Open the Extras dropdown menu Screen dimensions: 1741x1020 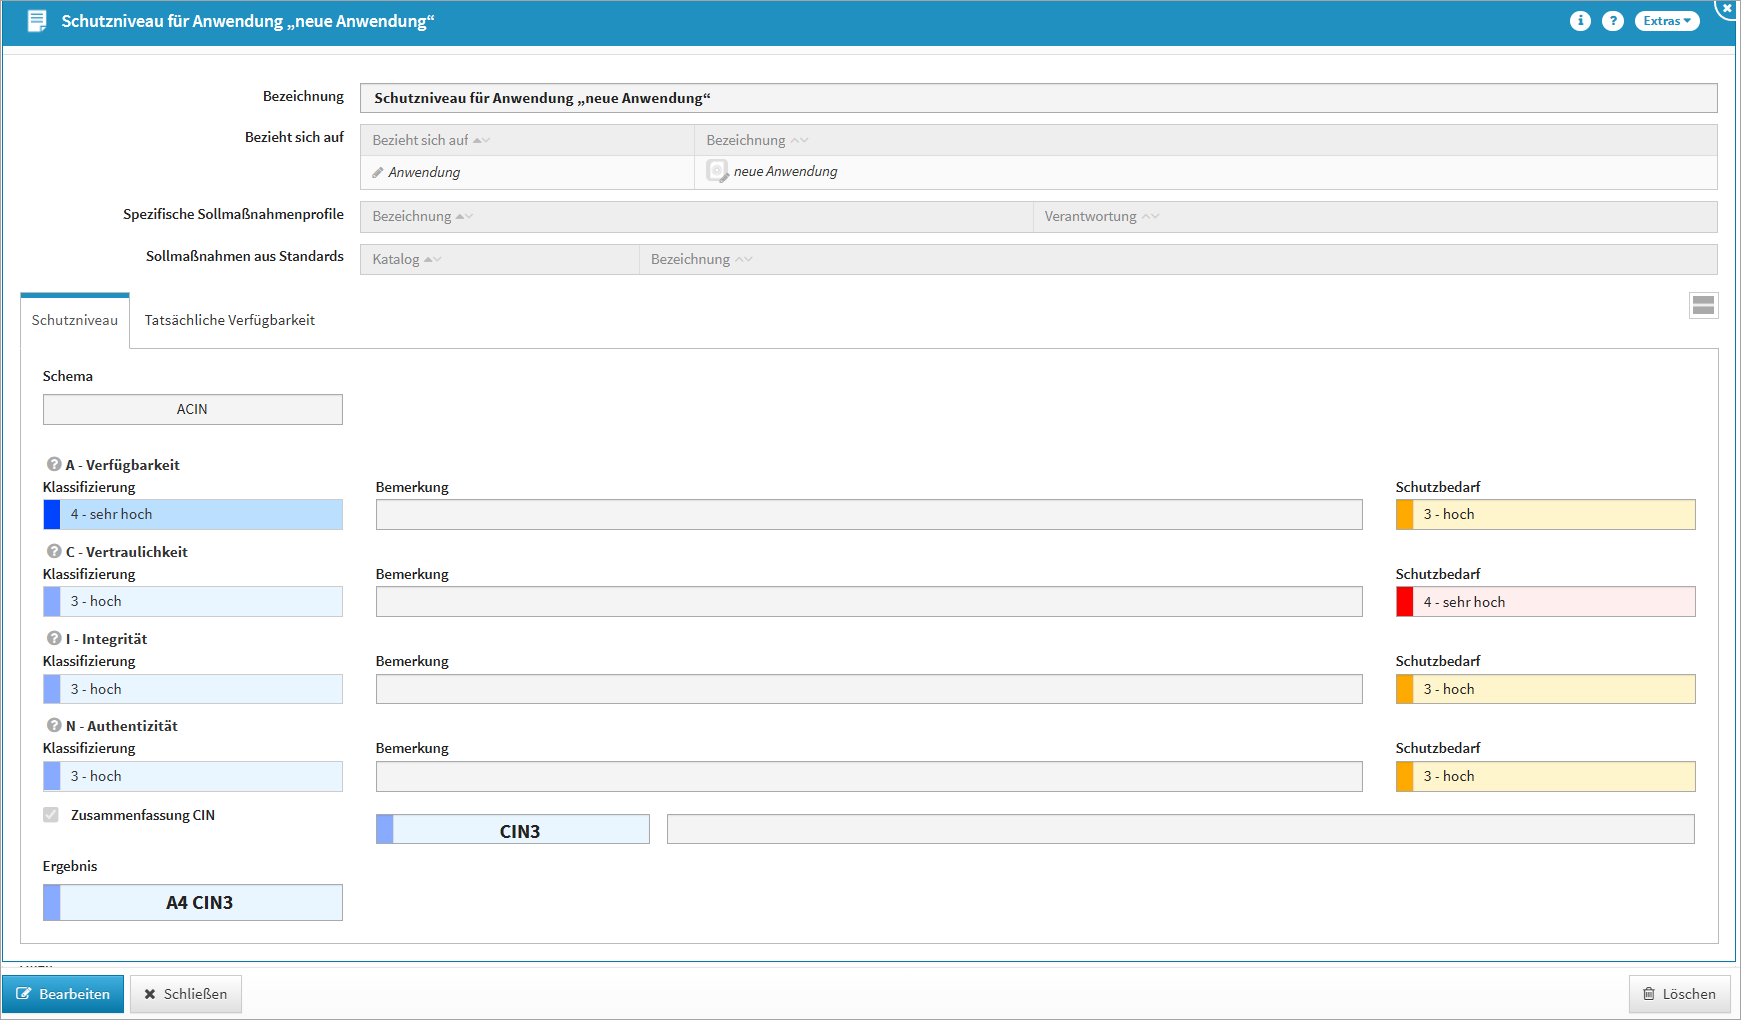[1666, 21]
